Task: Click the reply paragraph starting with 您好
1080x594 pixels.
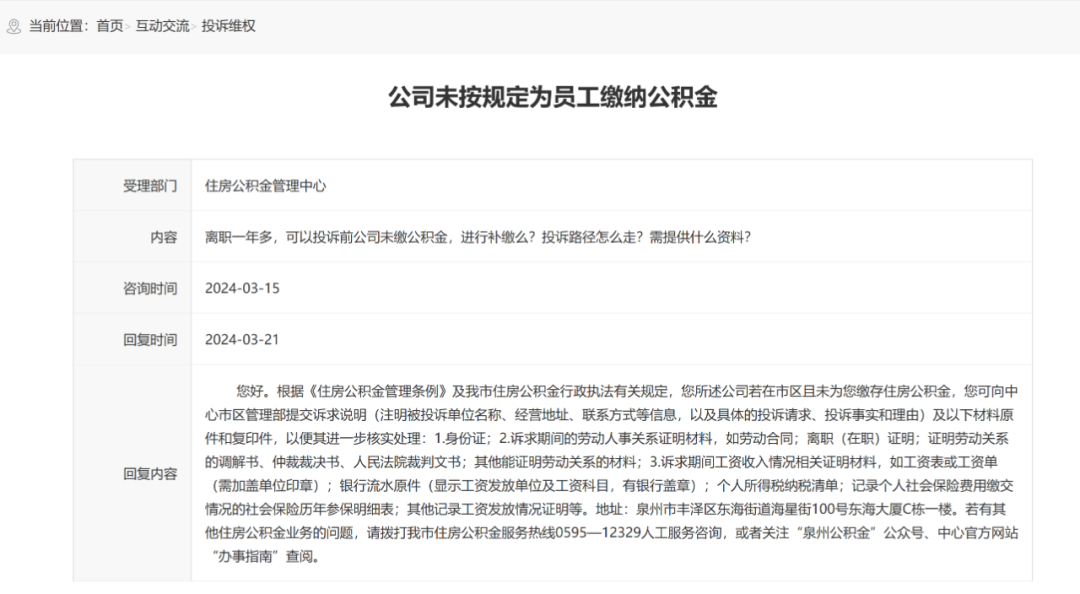Action: pos(612,473)
